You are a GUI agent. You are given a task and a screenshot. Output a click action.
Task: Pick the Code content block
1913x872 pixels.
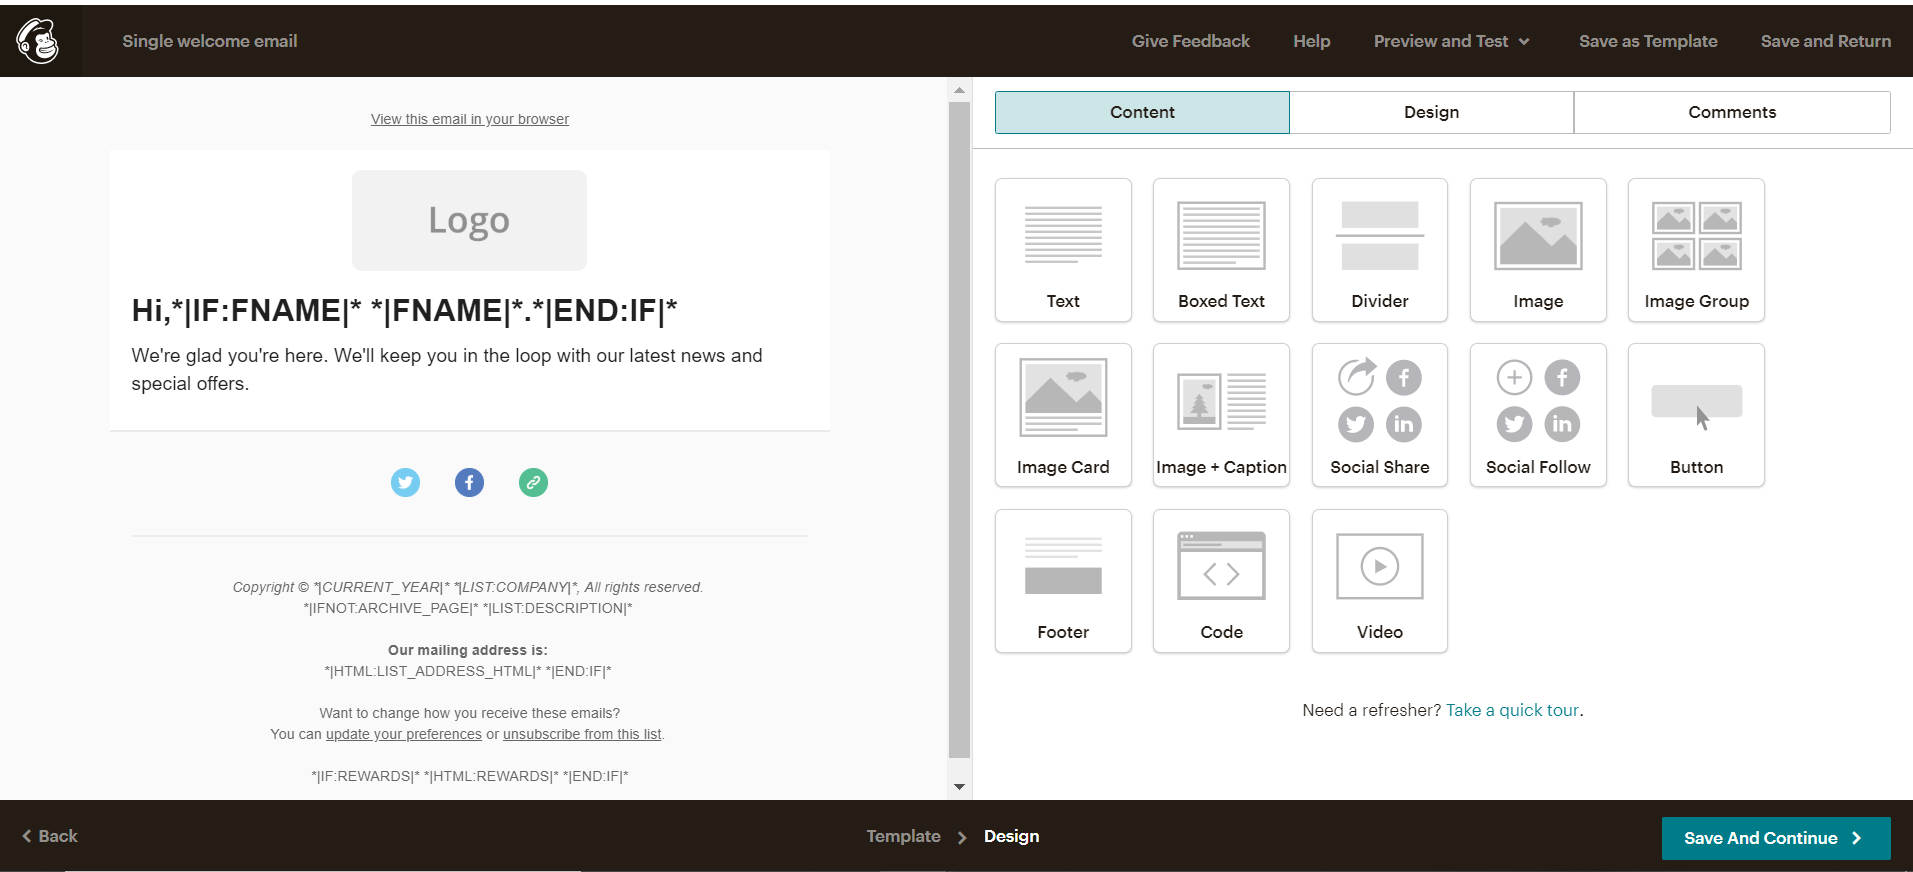point(1221,581)
